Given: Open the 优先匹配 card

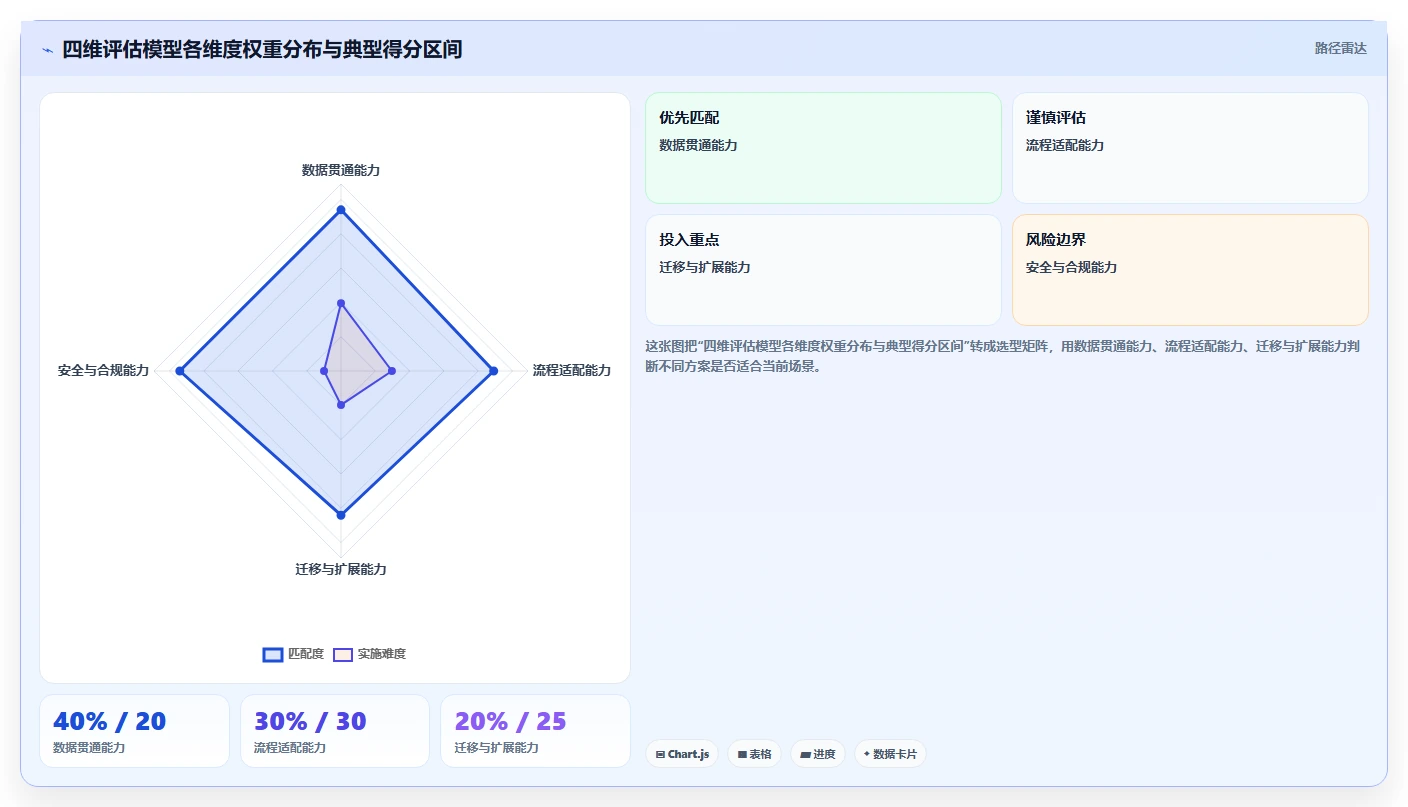Looking at the screenshot, I should 823,148.
